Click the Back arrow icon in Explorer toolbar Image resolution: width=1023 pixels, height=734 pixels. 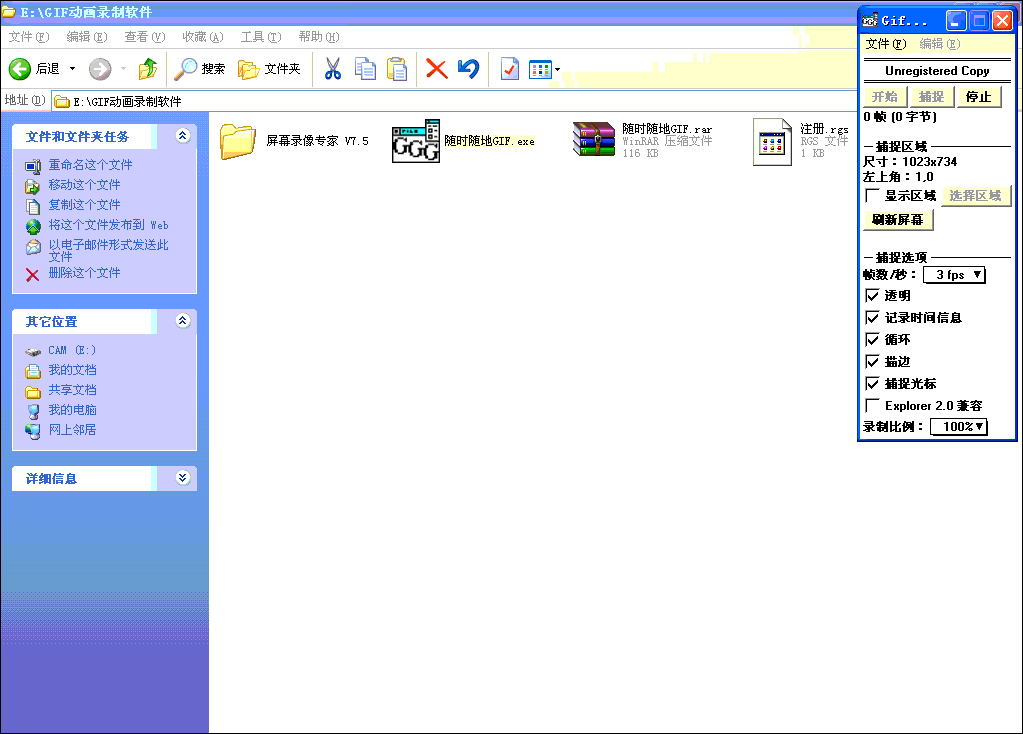(20, 69)
